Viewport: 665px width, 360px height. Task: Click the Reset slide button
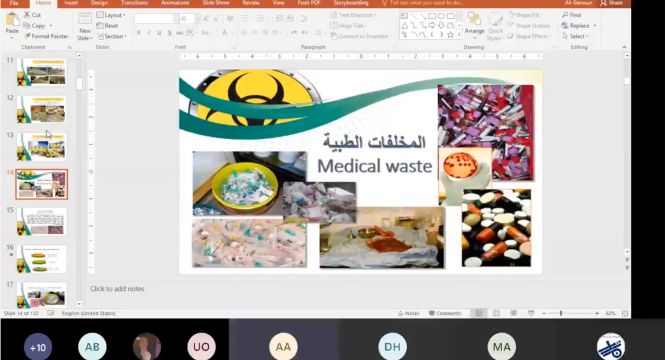(107, 25)
